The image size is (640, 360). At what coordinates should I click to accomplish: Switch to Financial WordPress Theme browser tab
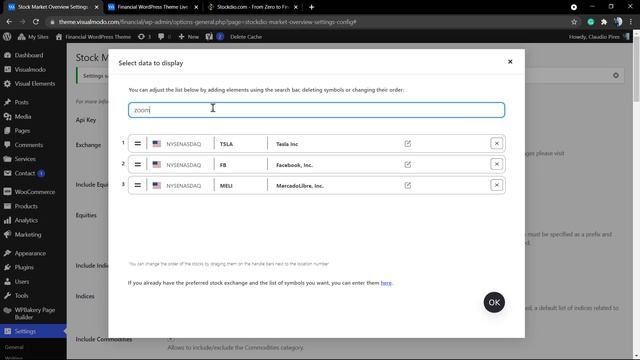[152, 7]
